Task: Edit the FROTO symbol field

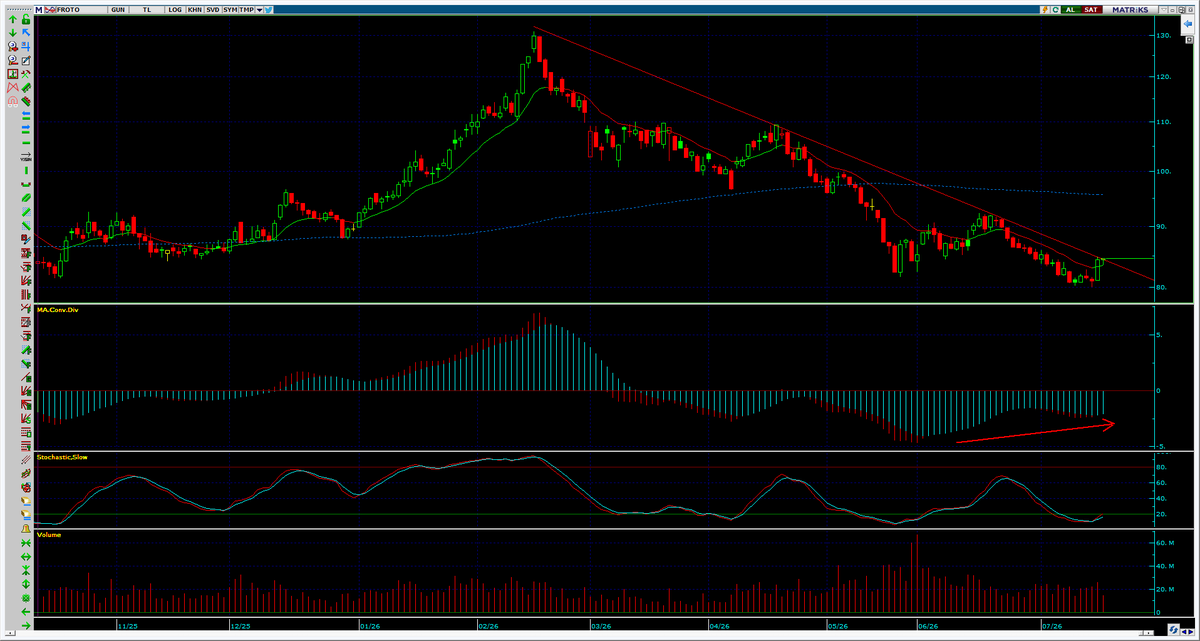Action: point(81,10)
